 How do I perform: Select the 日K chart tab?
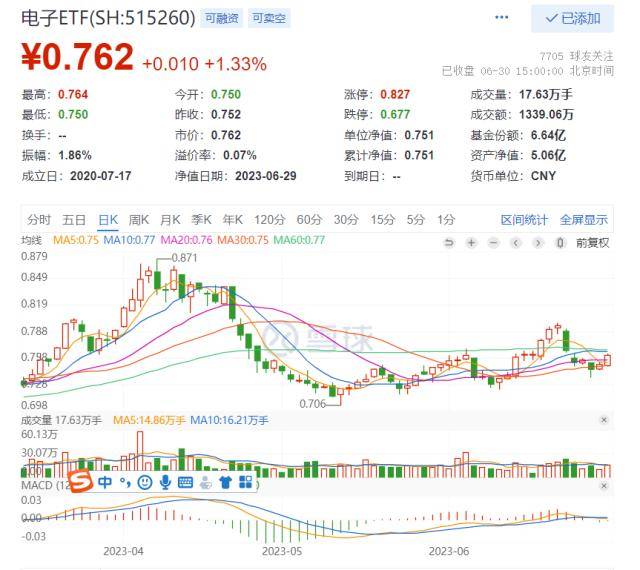click(x=108, y=220)
